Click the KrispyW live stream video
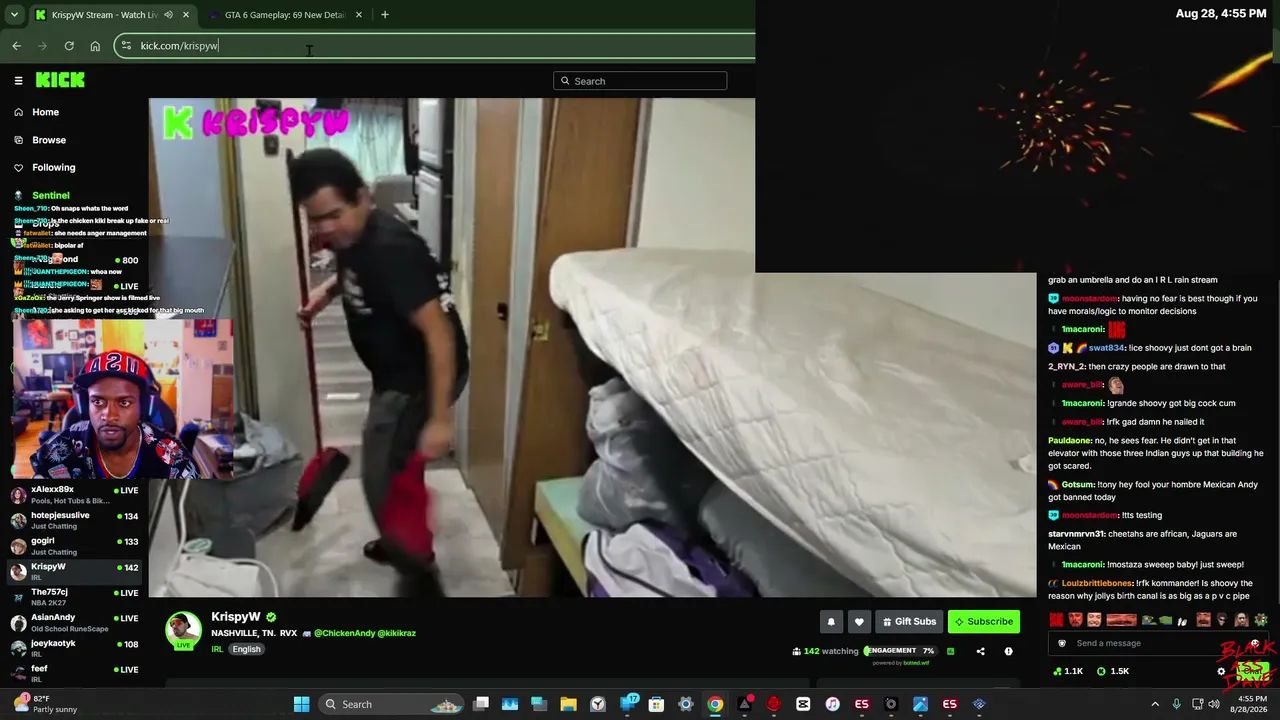The width and height of the screenshot is (1280, 720). tap(592, 347)
